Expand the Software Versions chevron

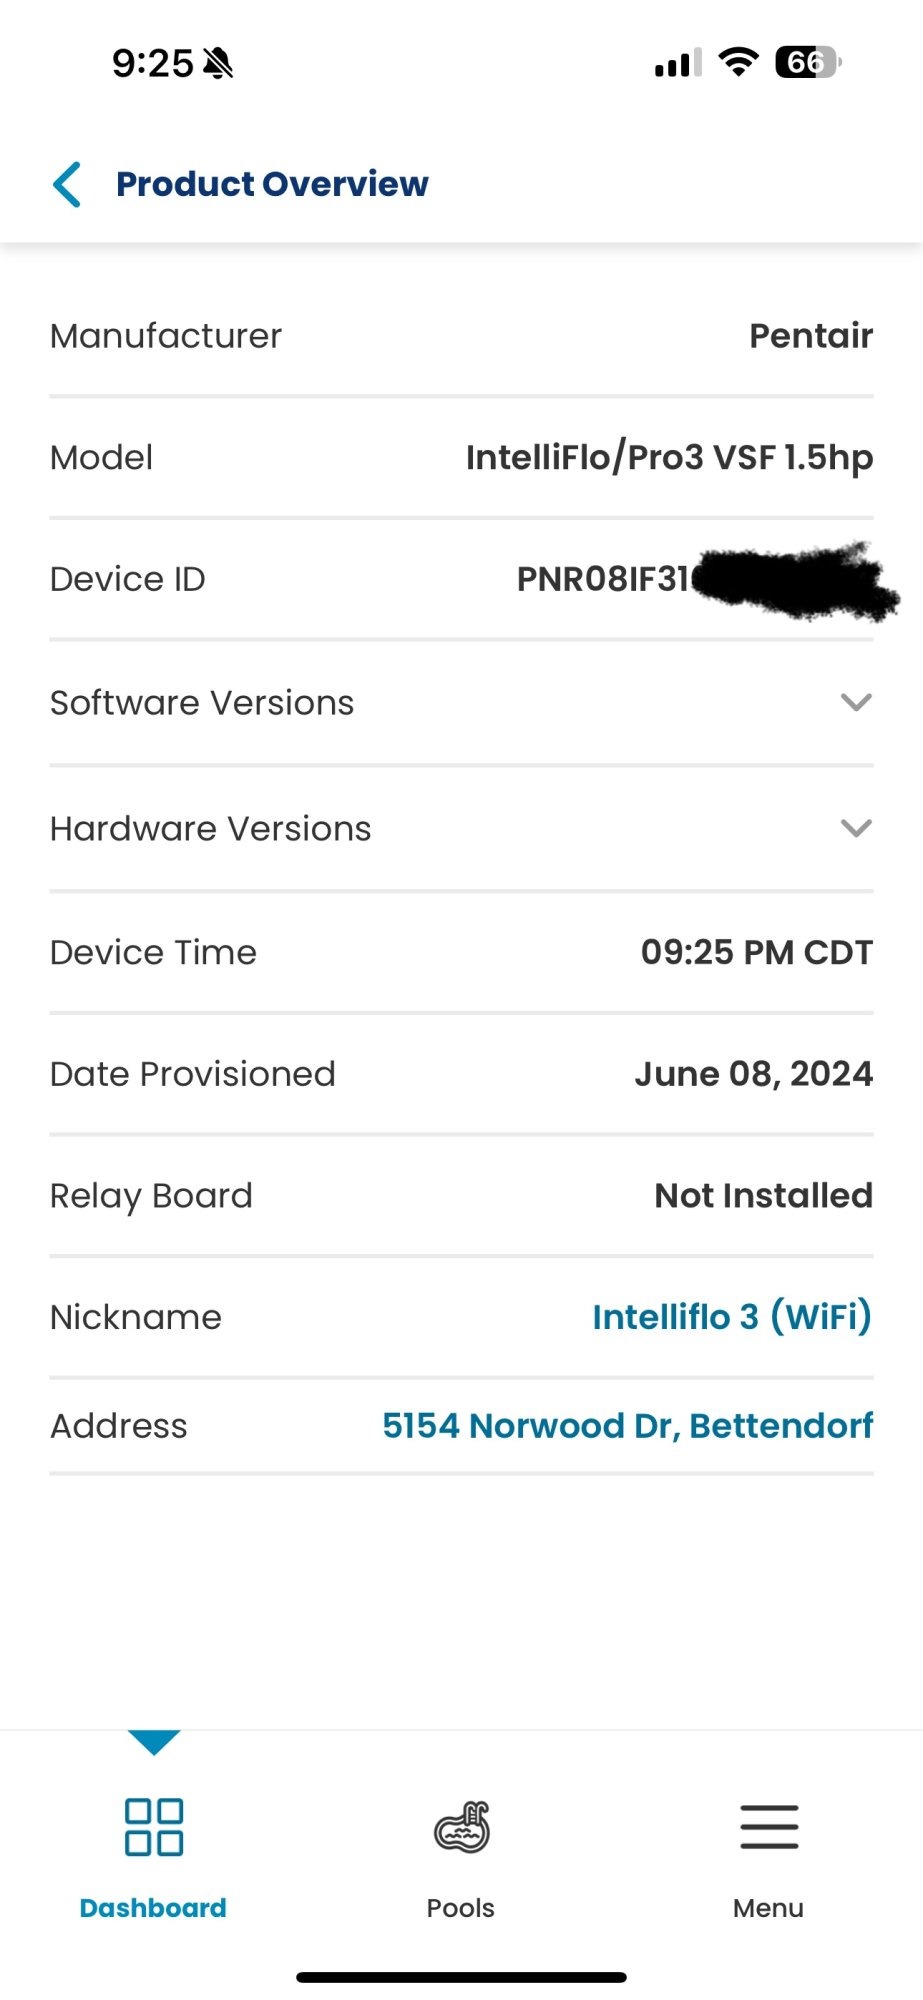[x=856, y=702]
